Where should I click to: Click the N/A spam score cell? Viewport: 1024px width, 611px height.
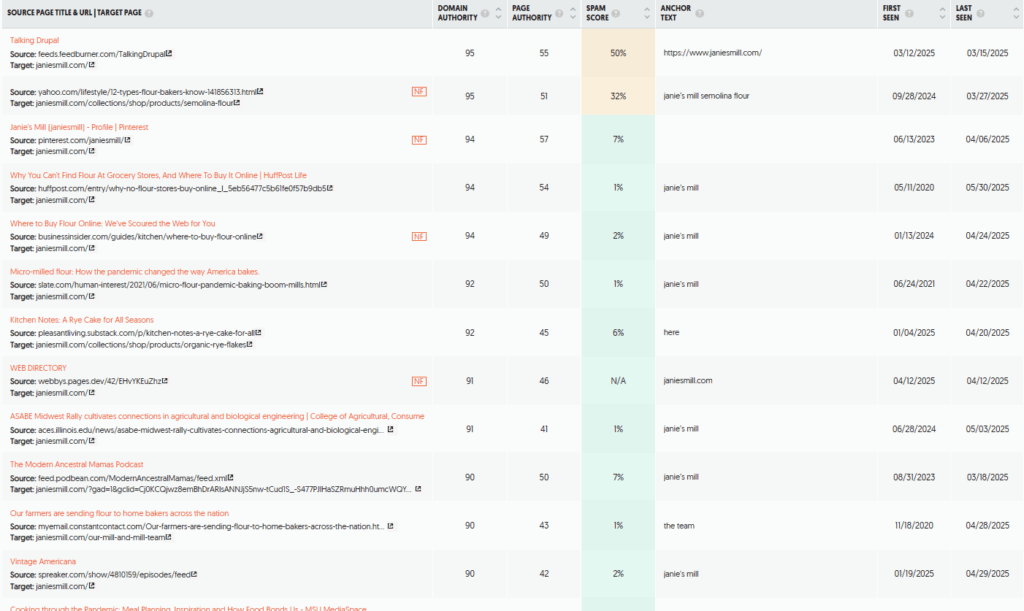pos(618,381)
